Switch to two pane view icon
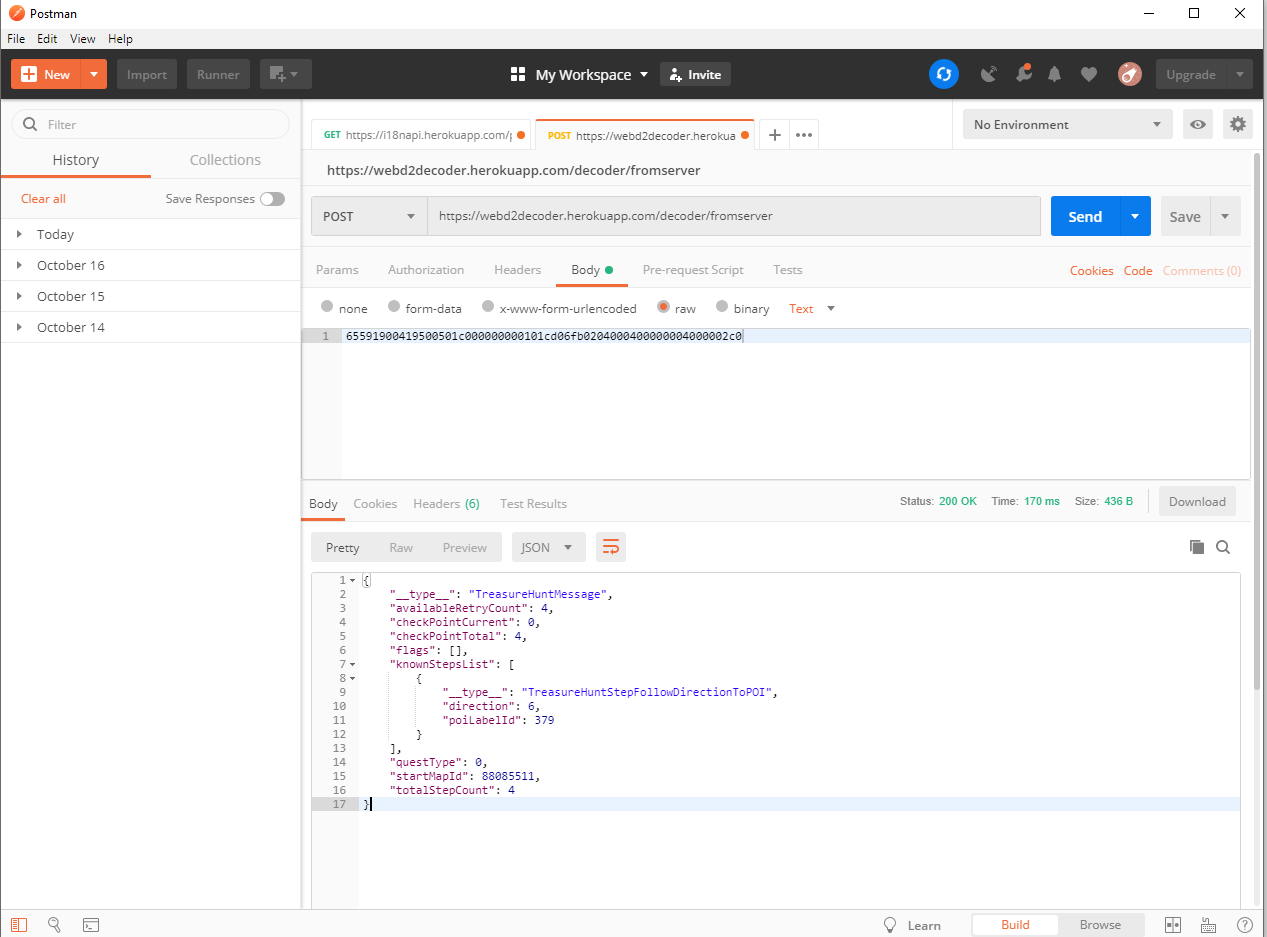 click(1174, 925)
